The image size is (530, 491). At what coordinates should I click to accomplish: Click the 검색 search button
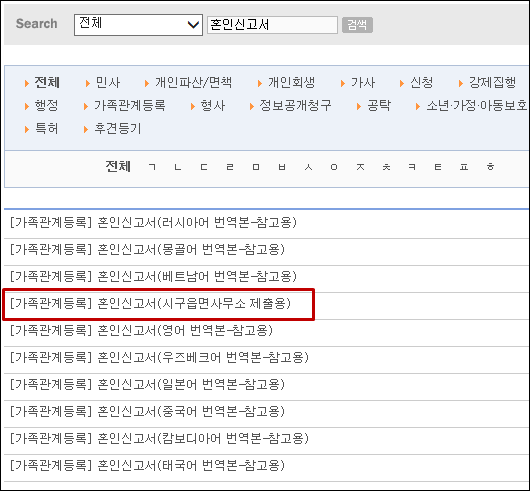point(357,25)
